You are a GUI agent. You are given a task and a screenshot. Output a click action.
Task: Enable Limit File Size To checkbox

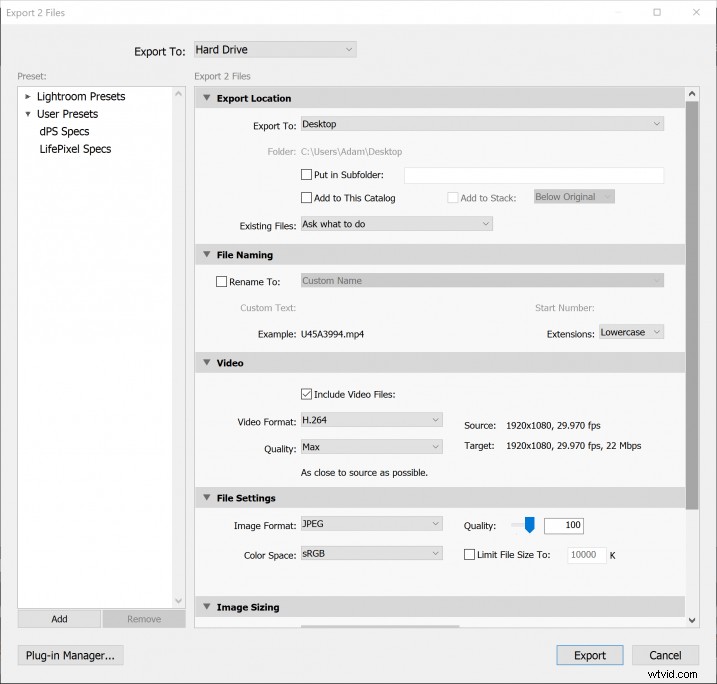[470, 555]
